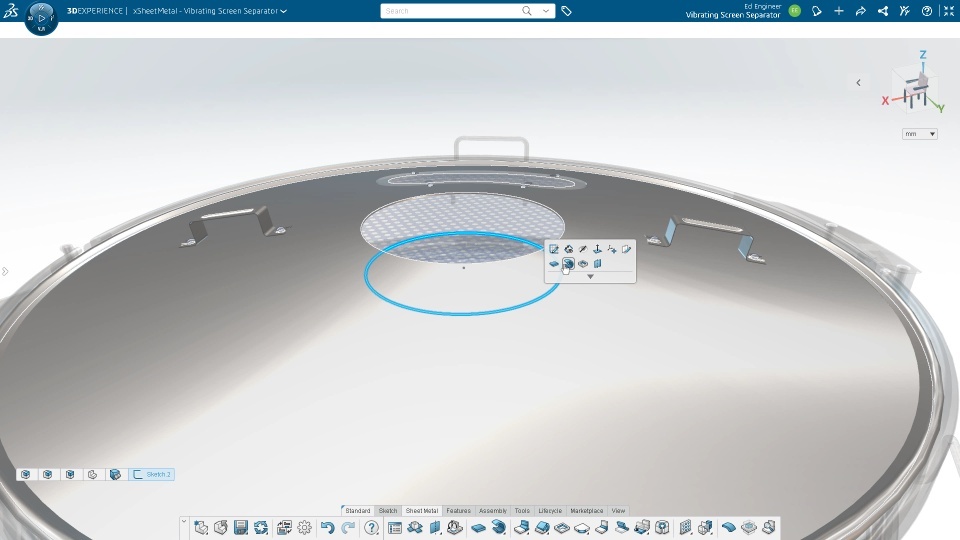
Task: Click the Undo arrow
Action: 328,527
